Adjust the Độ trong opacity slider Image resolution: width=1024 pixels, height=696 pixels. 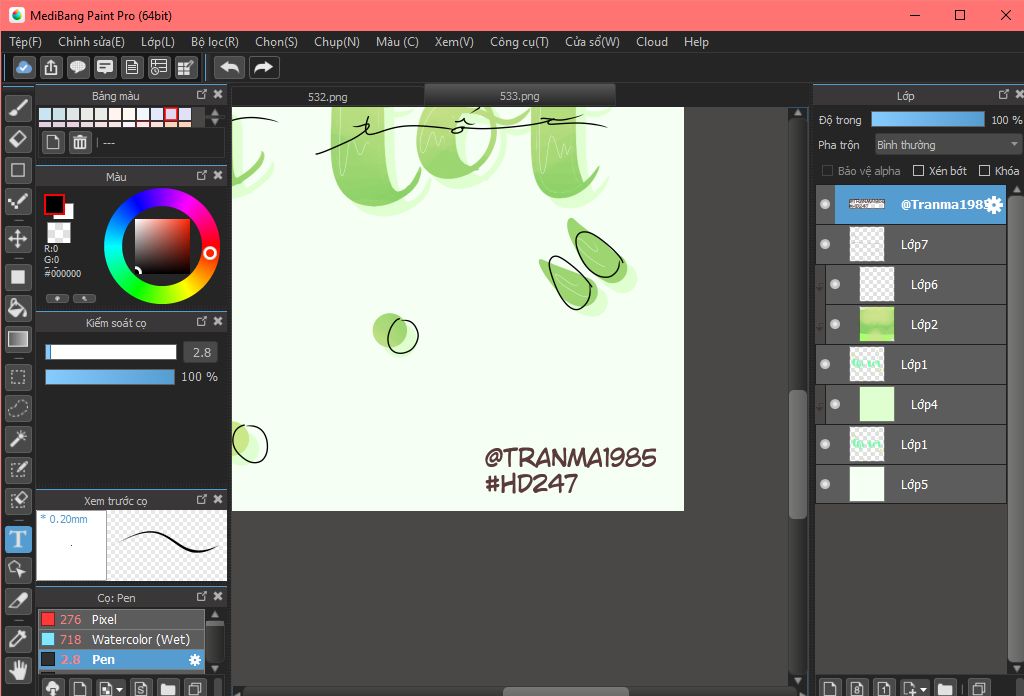[927, 119]
